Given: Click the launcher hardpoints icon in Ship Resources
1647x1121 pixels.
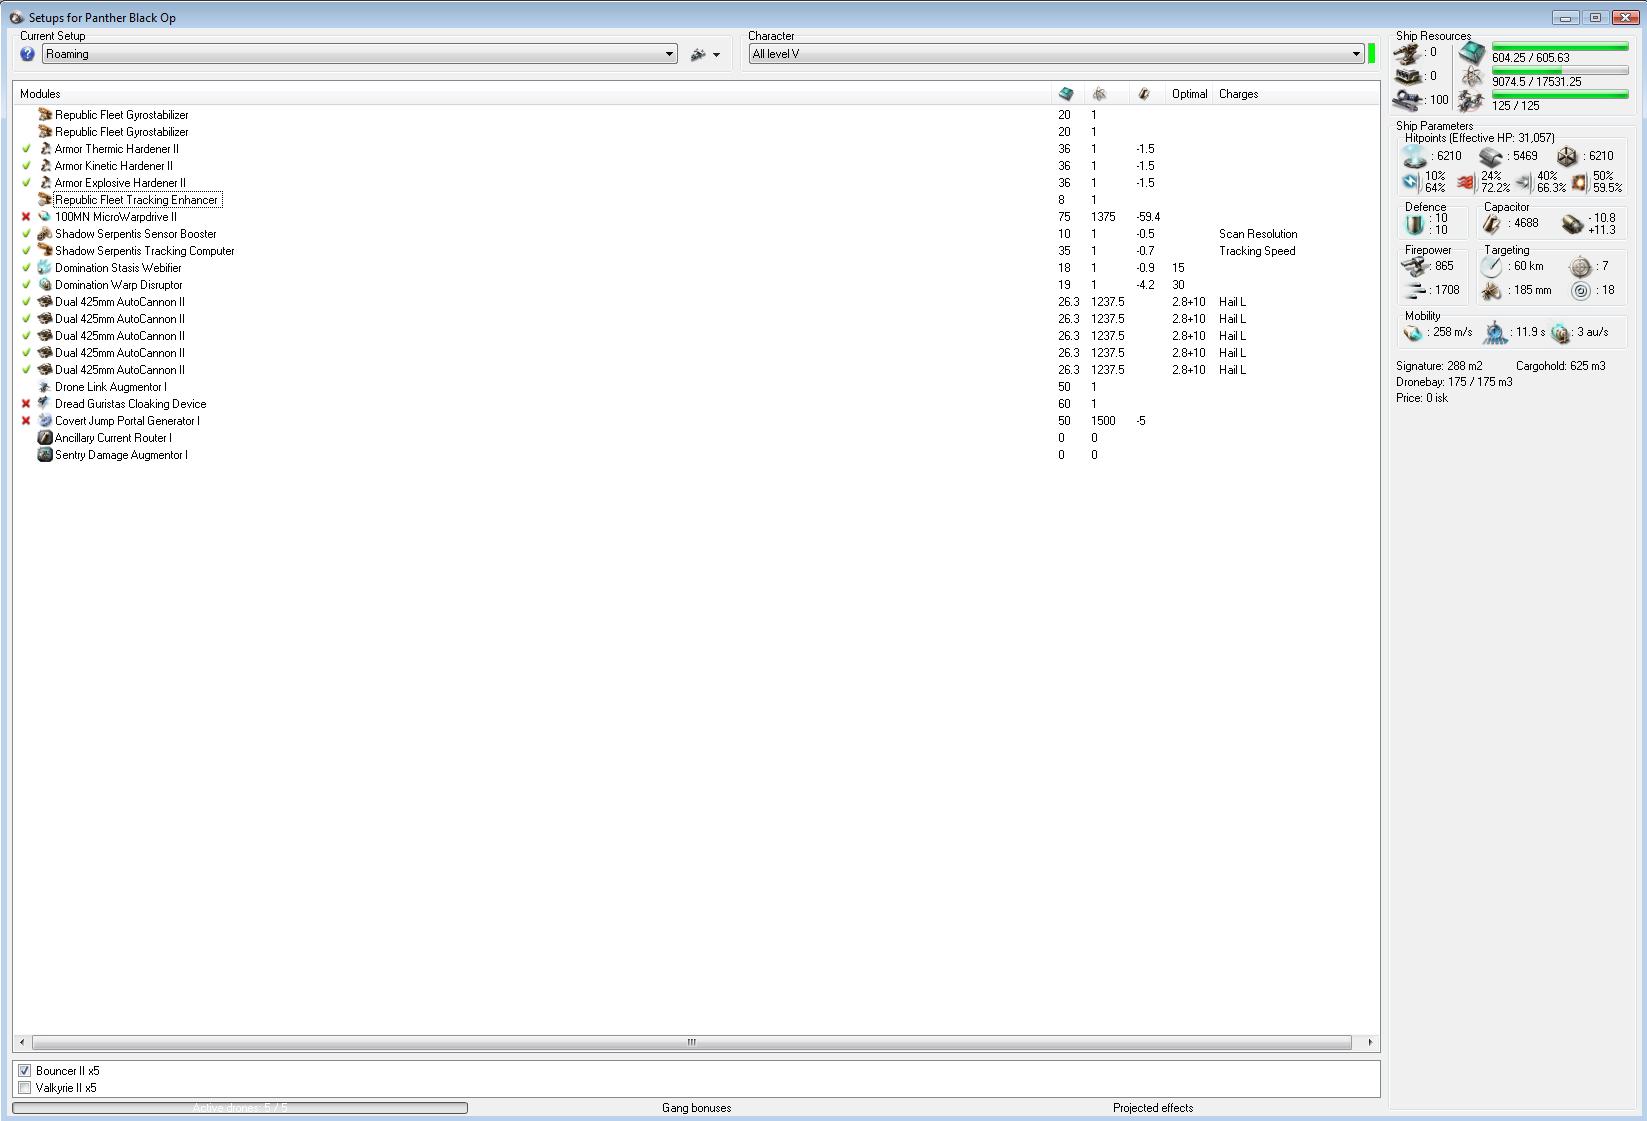Looking at the screenshot, I should [x=1408, y=76].
